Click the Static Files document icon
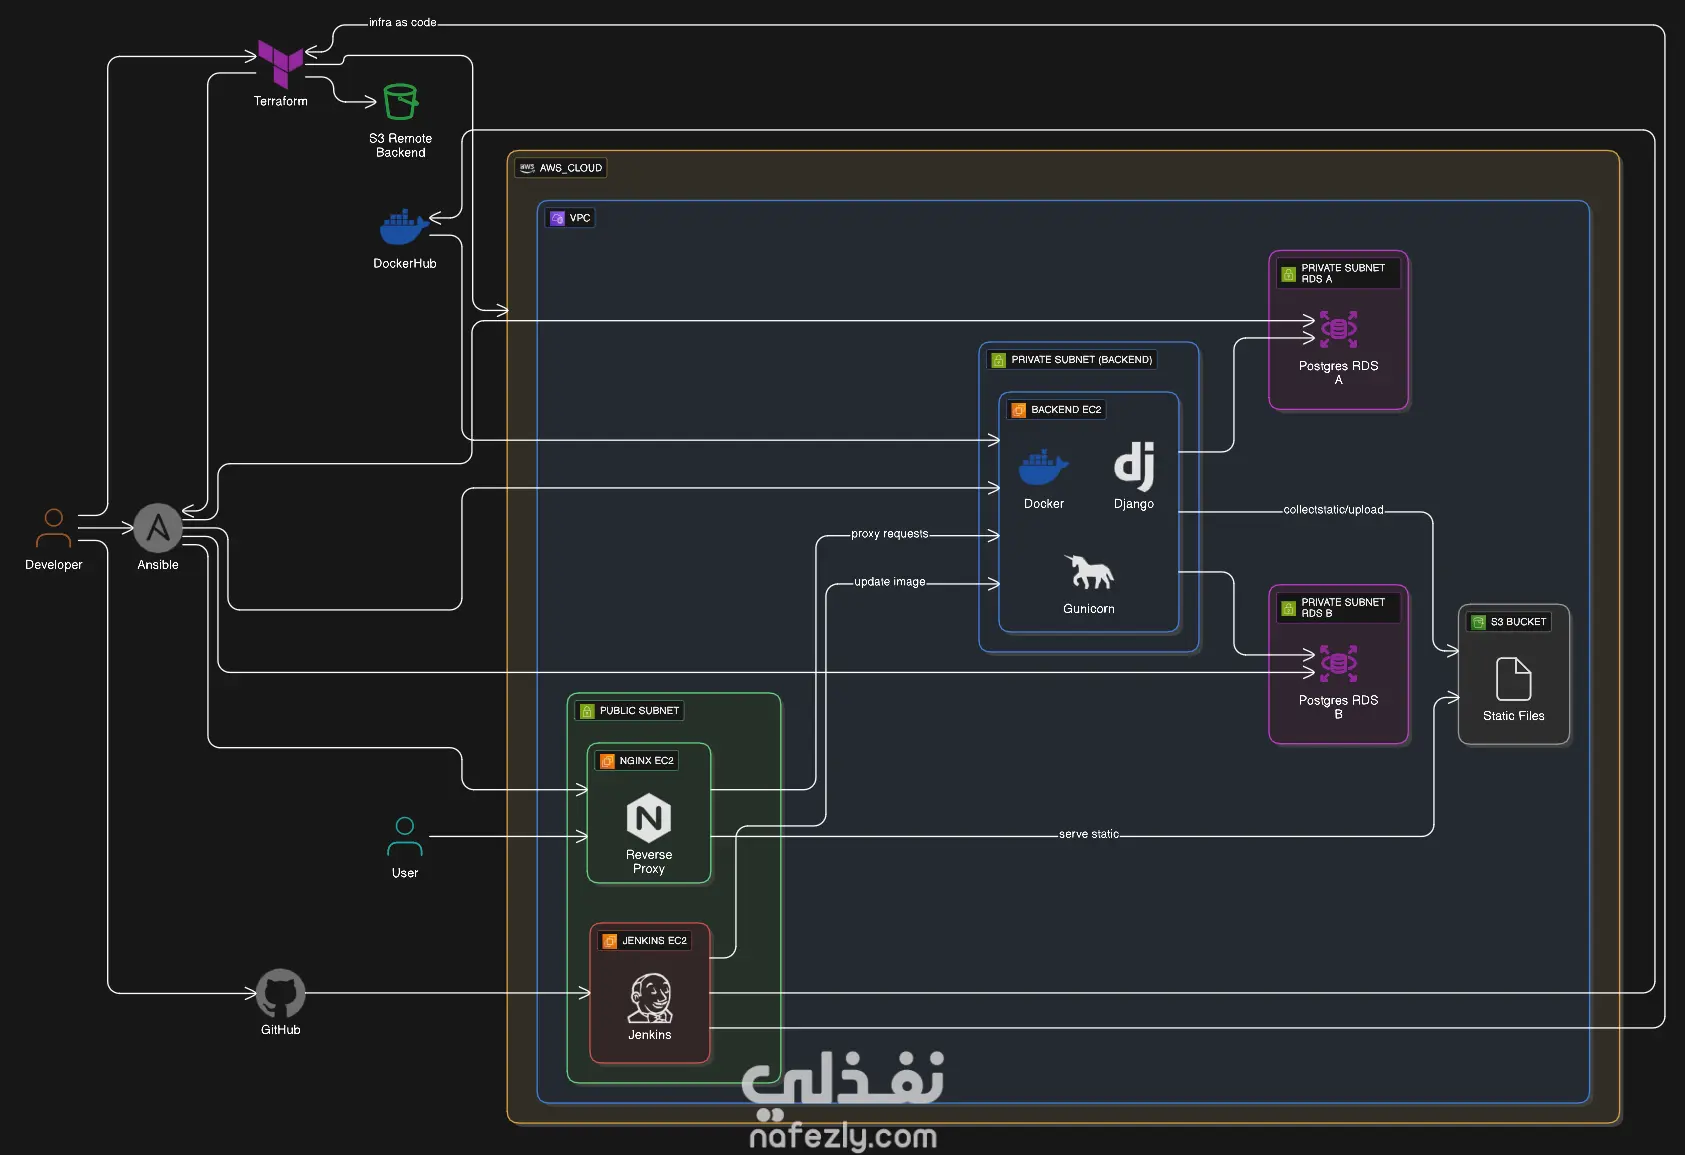Image resolution: width=1685 pixels, height=1155 pixels. [1514, 679]
